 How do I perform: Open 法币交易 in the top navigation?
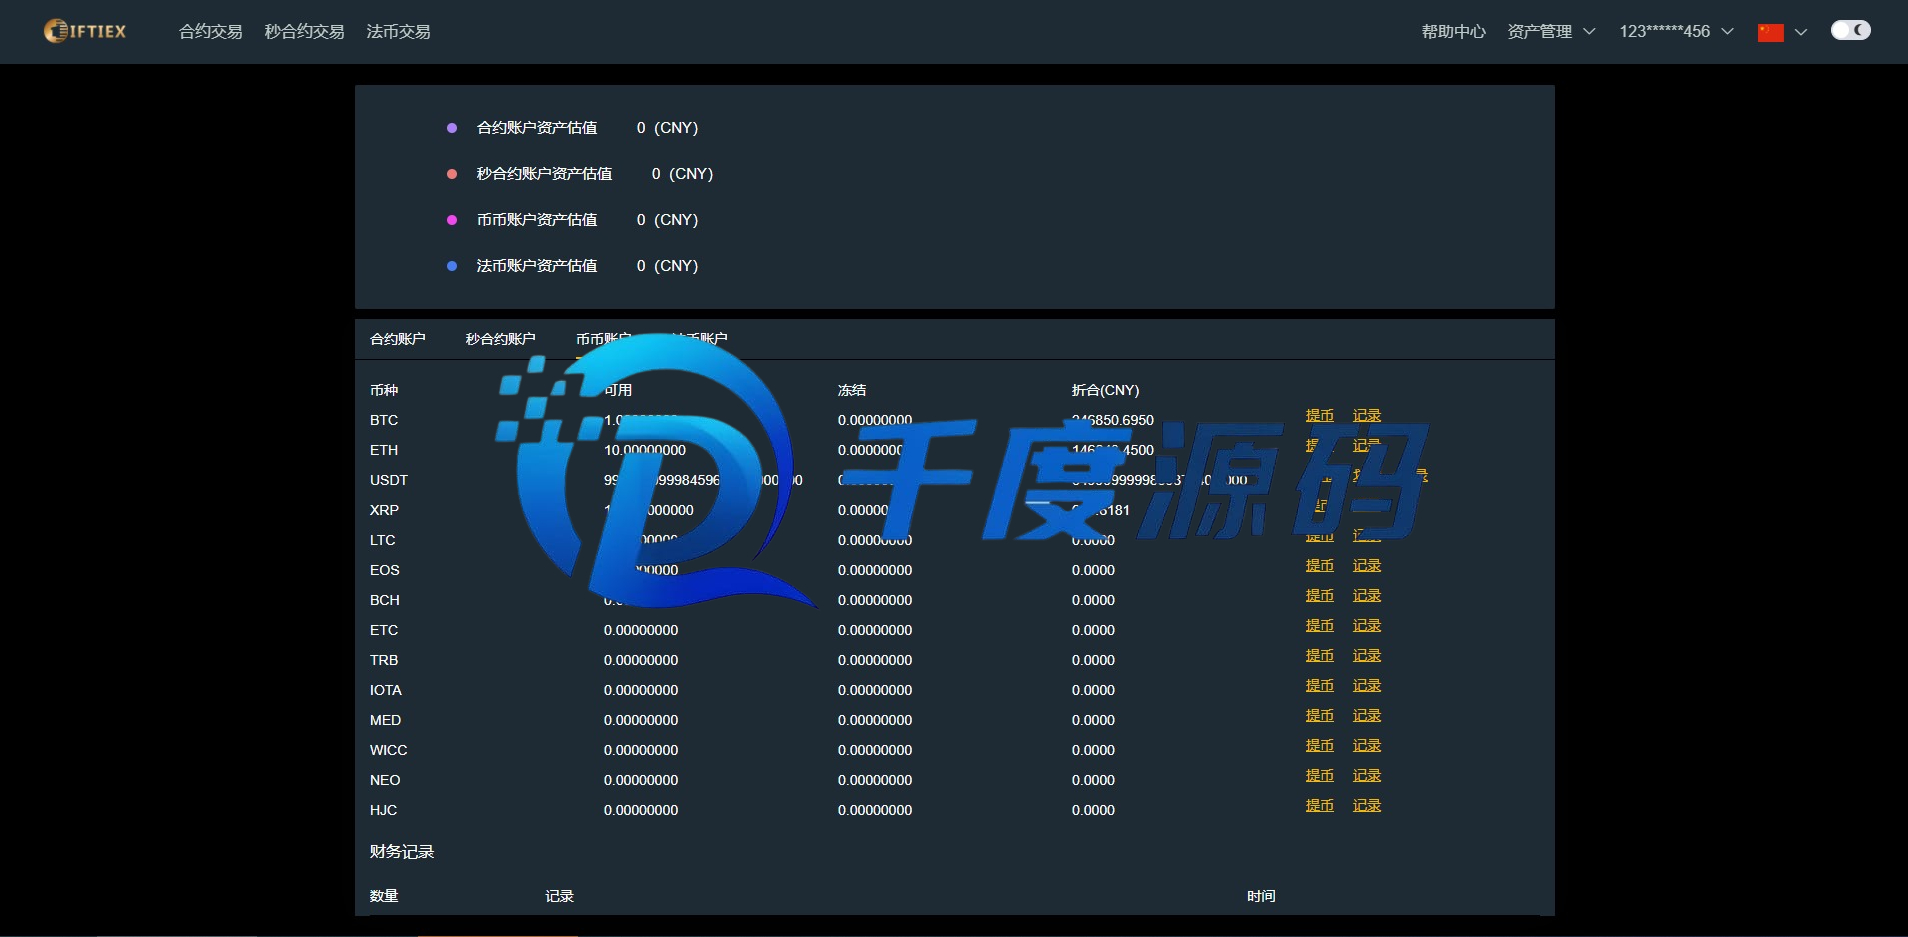(x=398, y=32)
